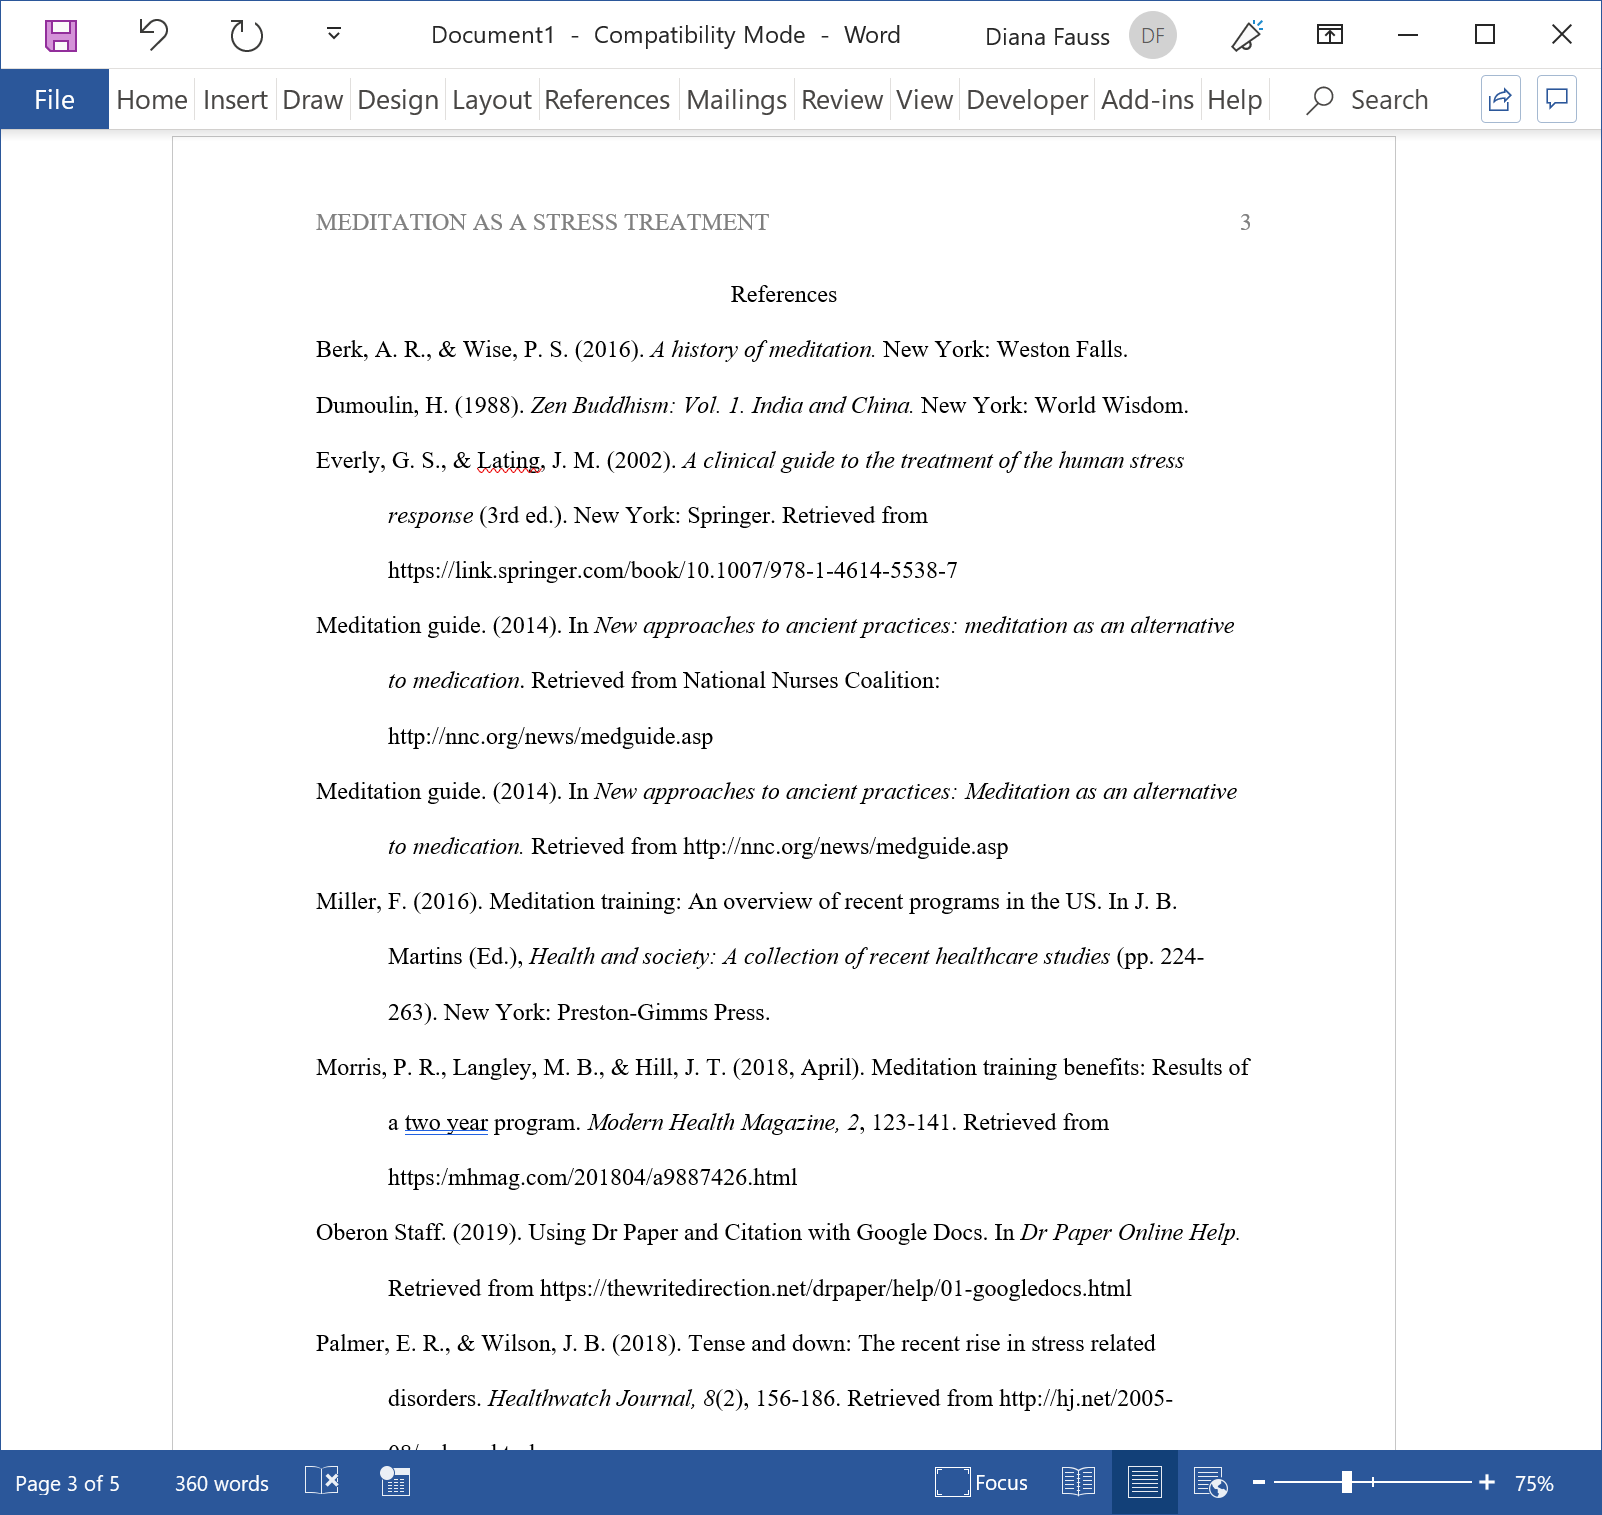Check proofing errors from the status bar
This screenshot has width=1602, height=1515.
(x=323, y=1483)
